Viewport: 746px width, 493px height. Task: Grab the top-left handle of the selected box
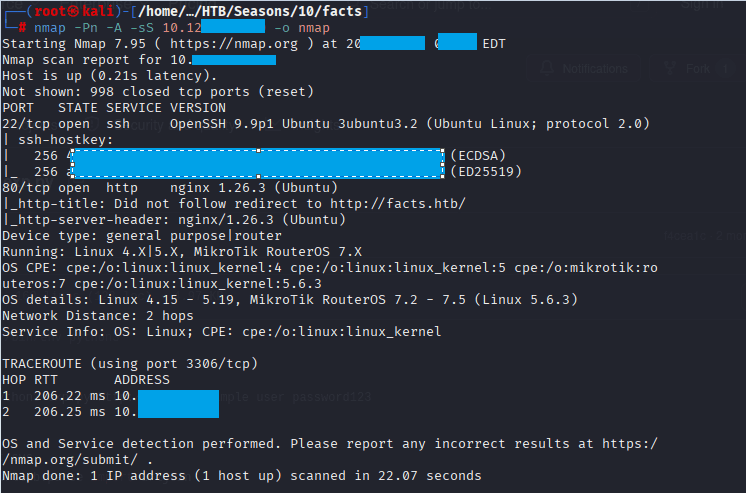tap(73, 150)
